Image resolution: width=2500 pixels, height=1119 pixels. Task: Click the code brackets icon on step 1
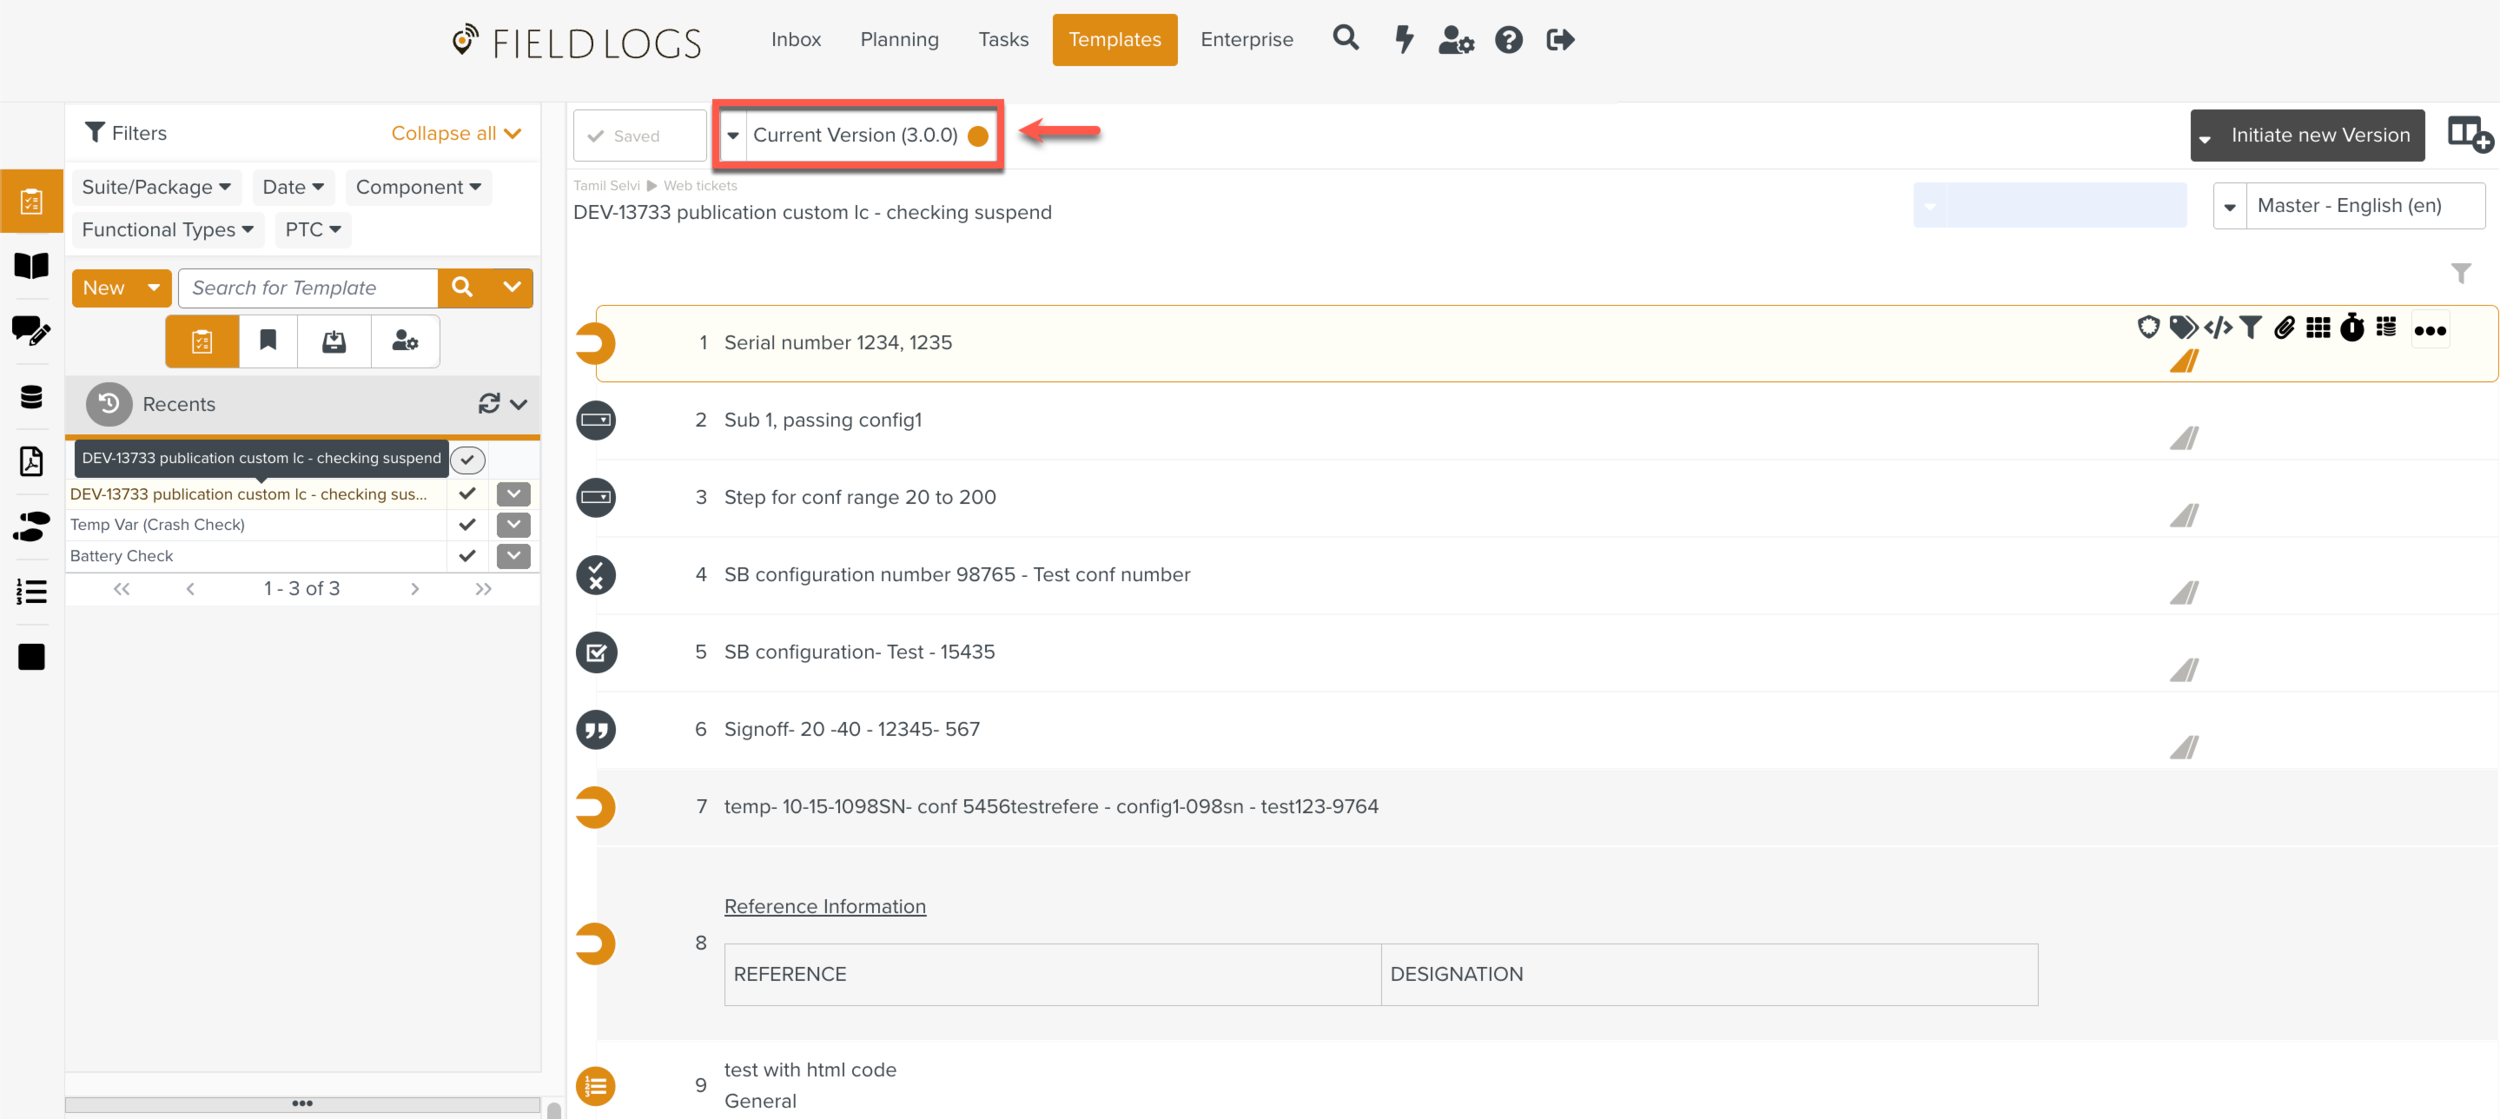pos(2217,328)
